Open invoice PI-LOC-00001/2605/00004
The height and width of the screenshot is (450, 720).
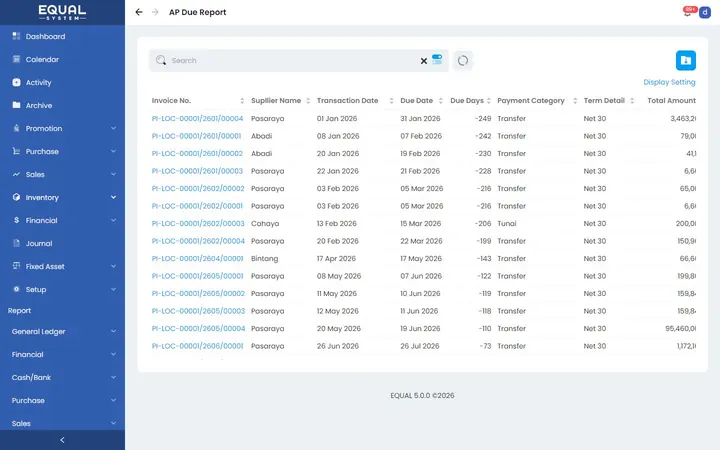[x=198, y=328]
